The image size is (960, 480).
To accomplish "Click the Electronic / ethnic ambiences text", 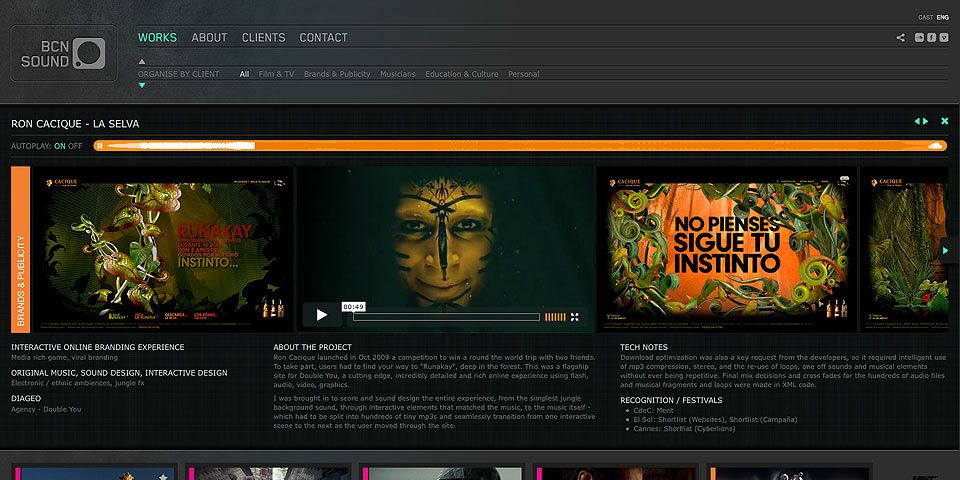I will 78,383.
